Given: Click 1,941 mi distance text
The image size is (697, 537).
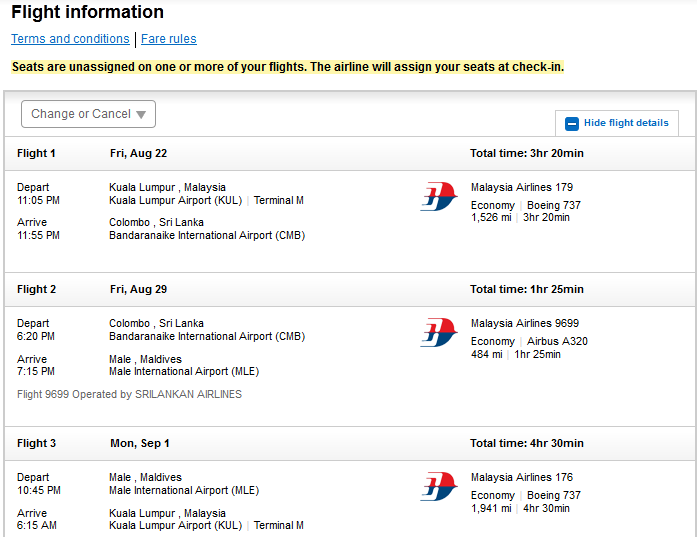Looking at the screenshot, I should [491, 508].
